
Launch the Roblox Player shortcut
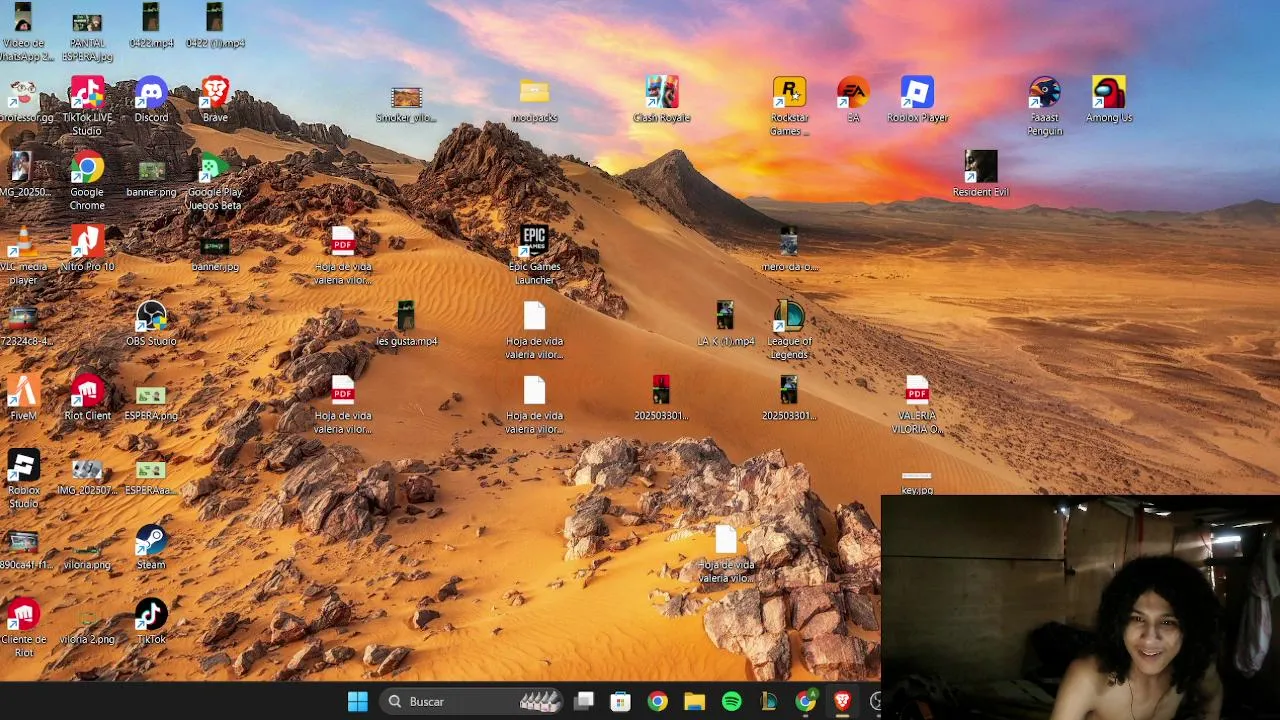[917, 99]
